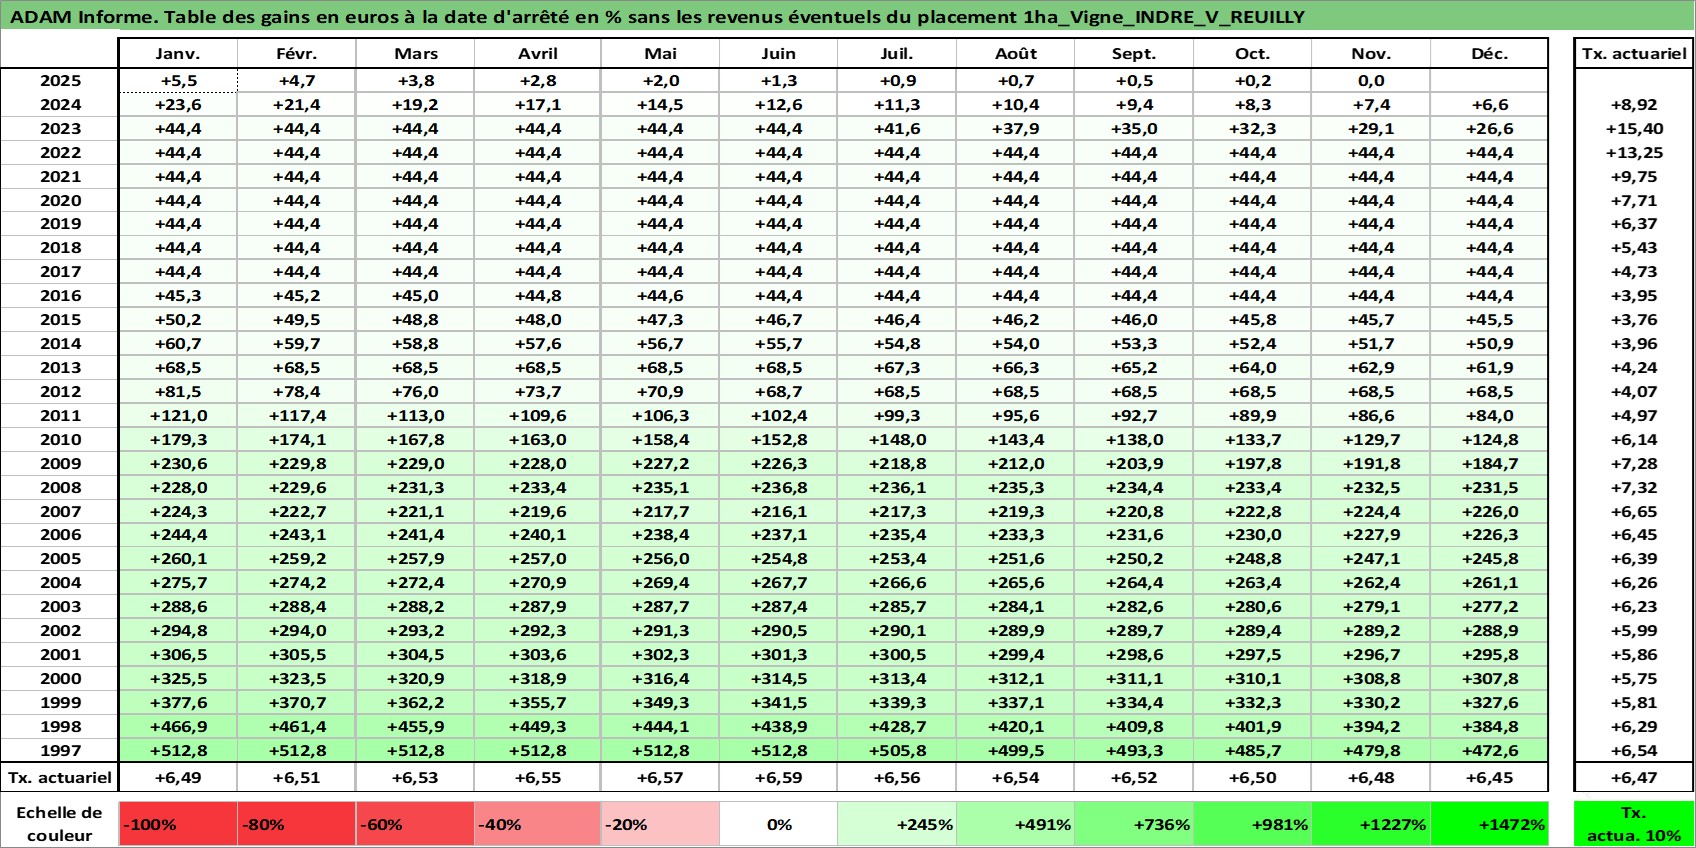1696x848 pixels.
Task: Select the +1472% green legend swatch
Action: coord(1489,824)
